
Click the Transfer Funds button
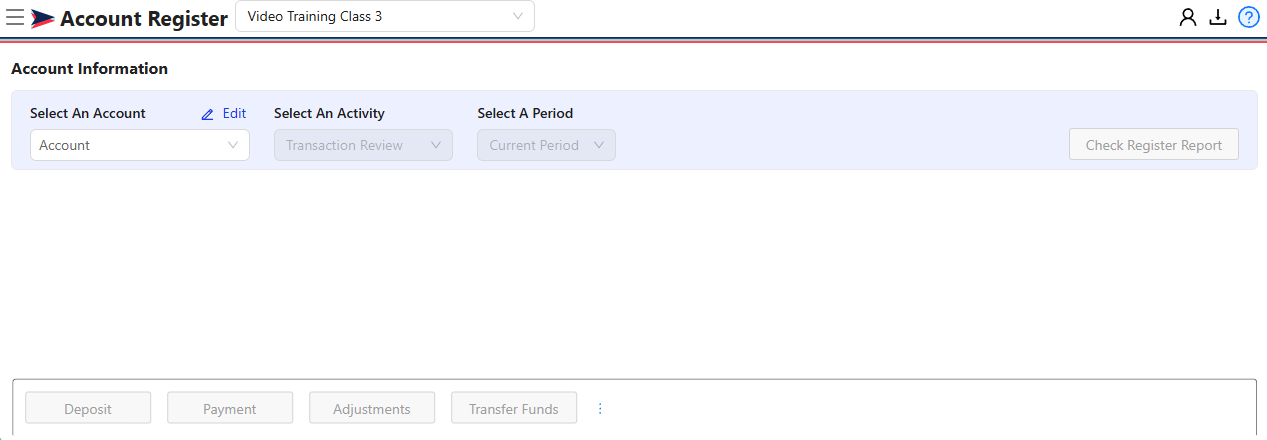[514, 408]
